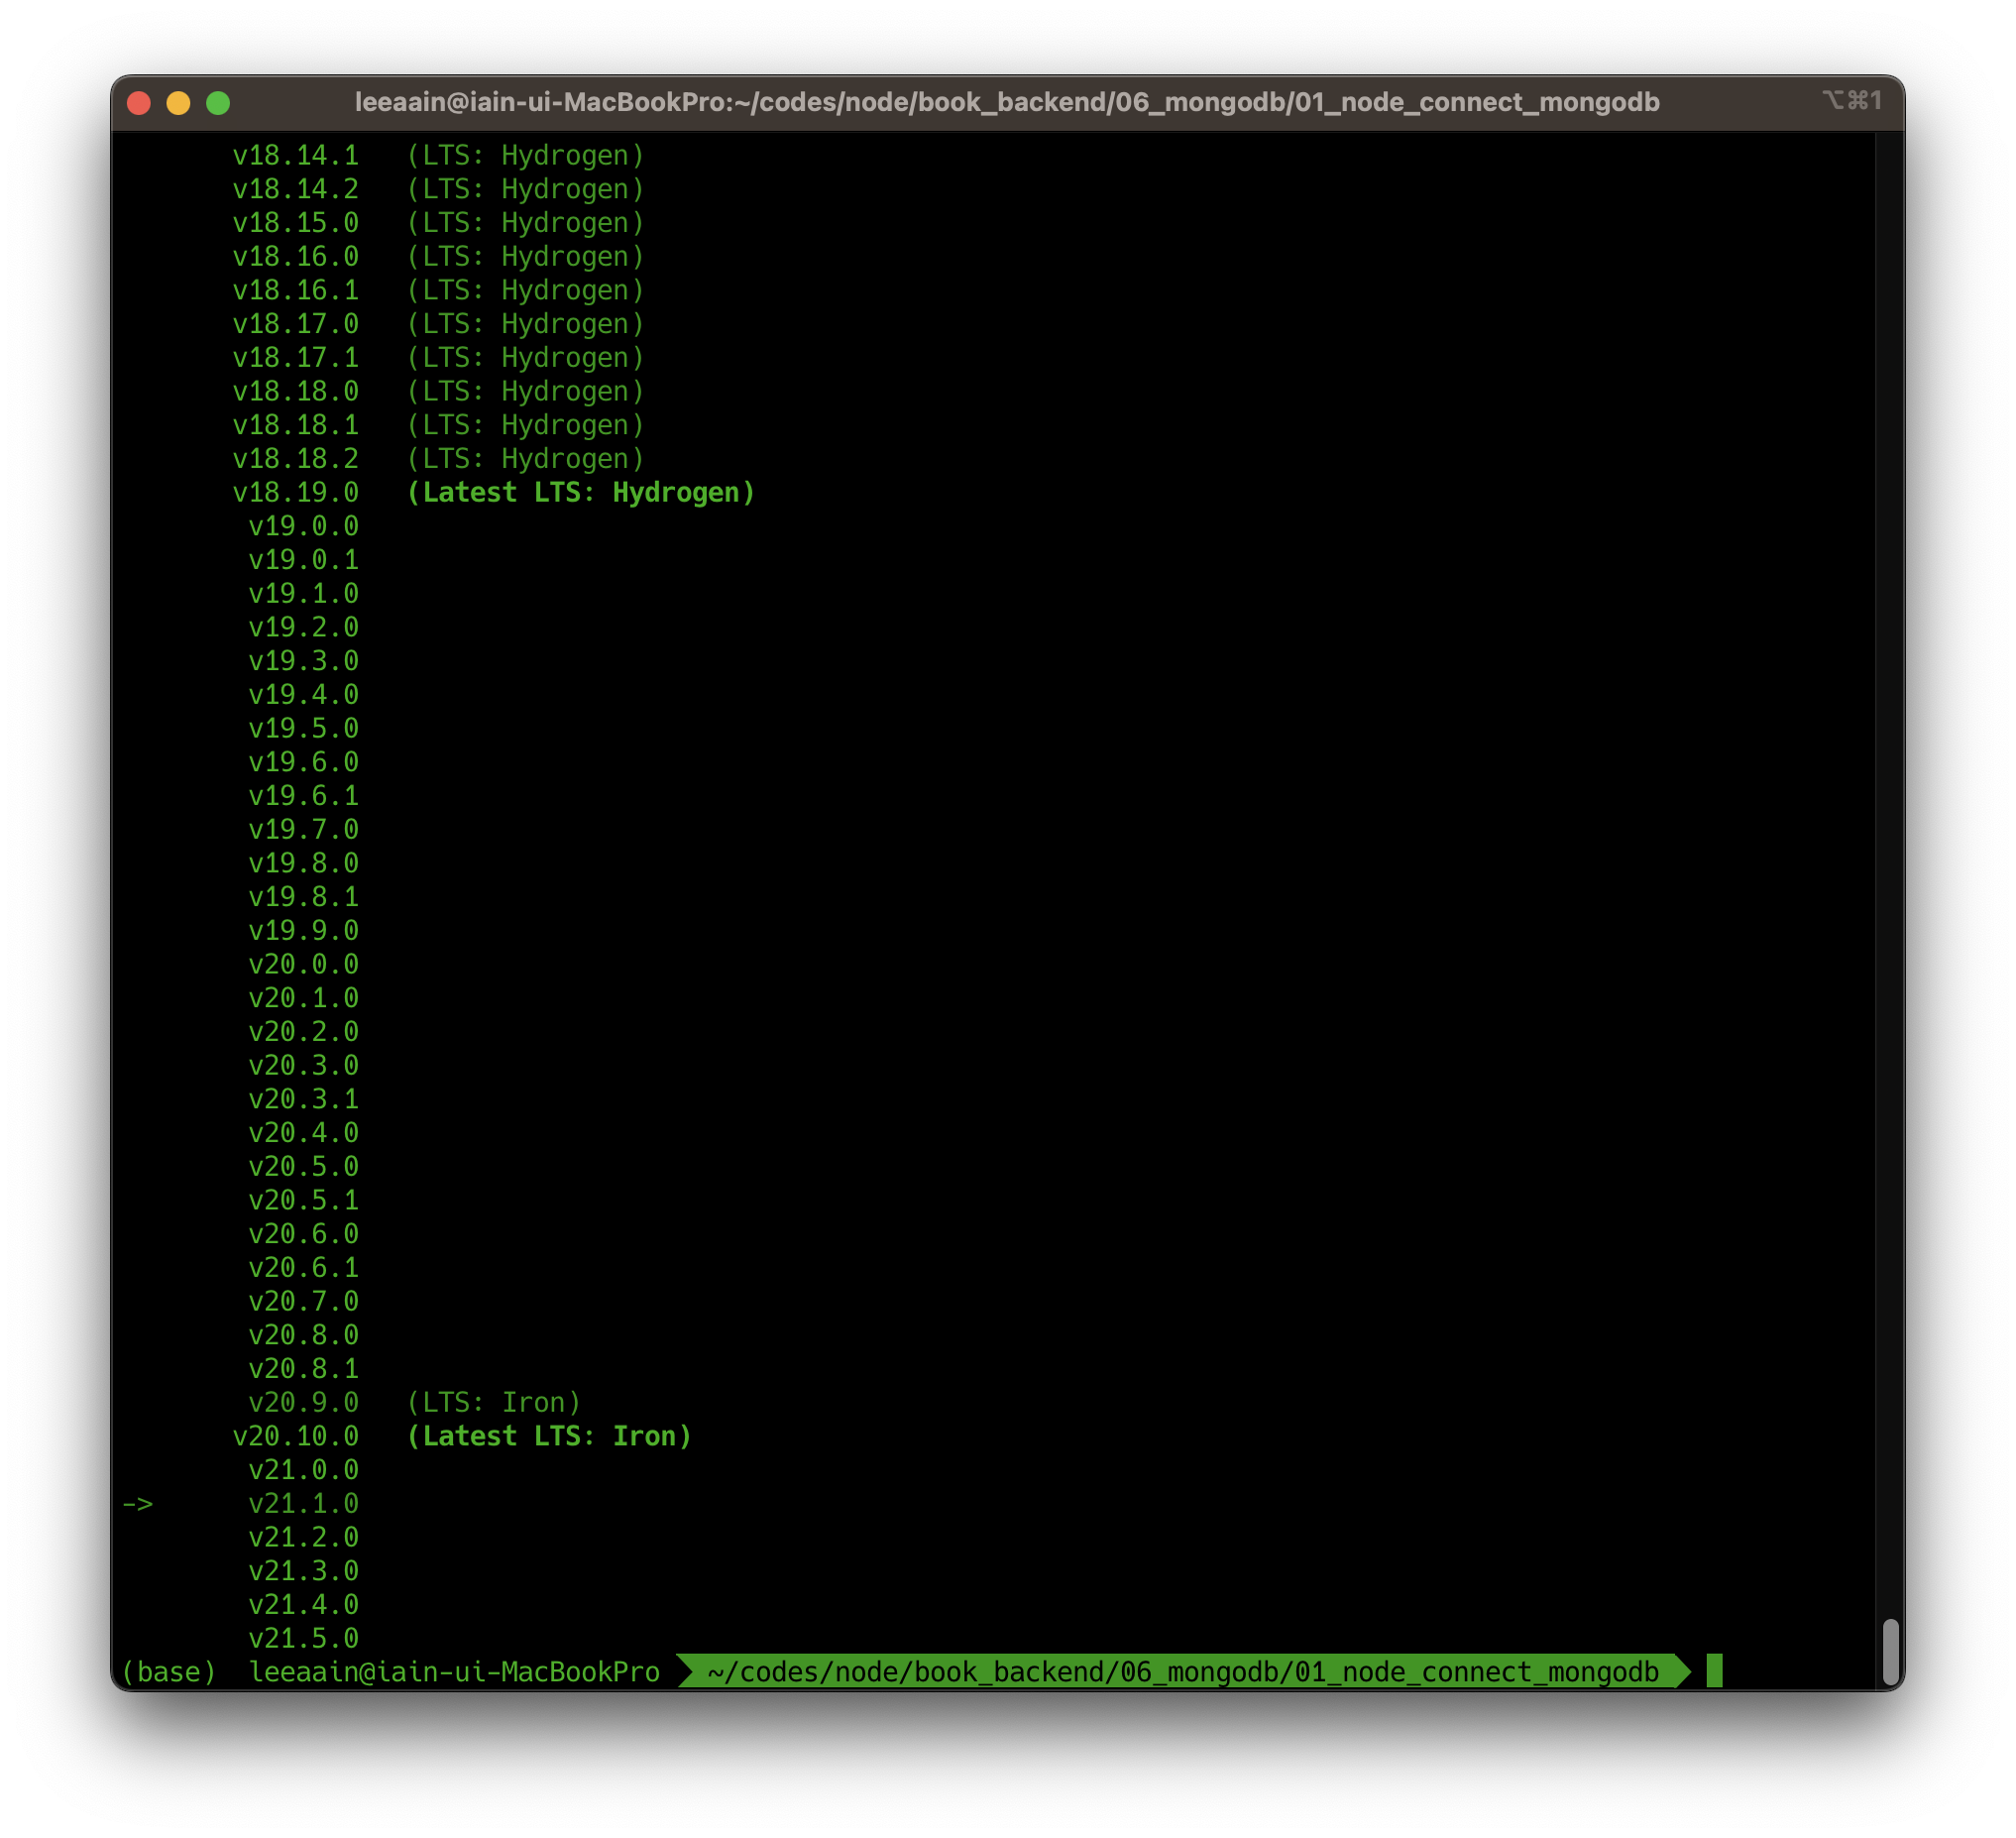Click the terminal scrollbar thumb
This screenshot has height=1838, width=2016.
pyautogui.click(x=1890, y=1651)
